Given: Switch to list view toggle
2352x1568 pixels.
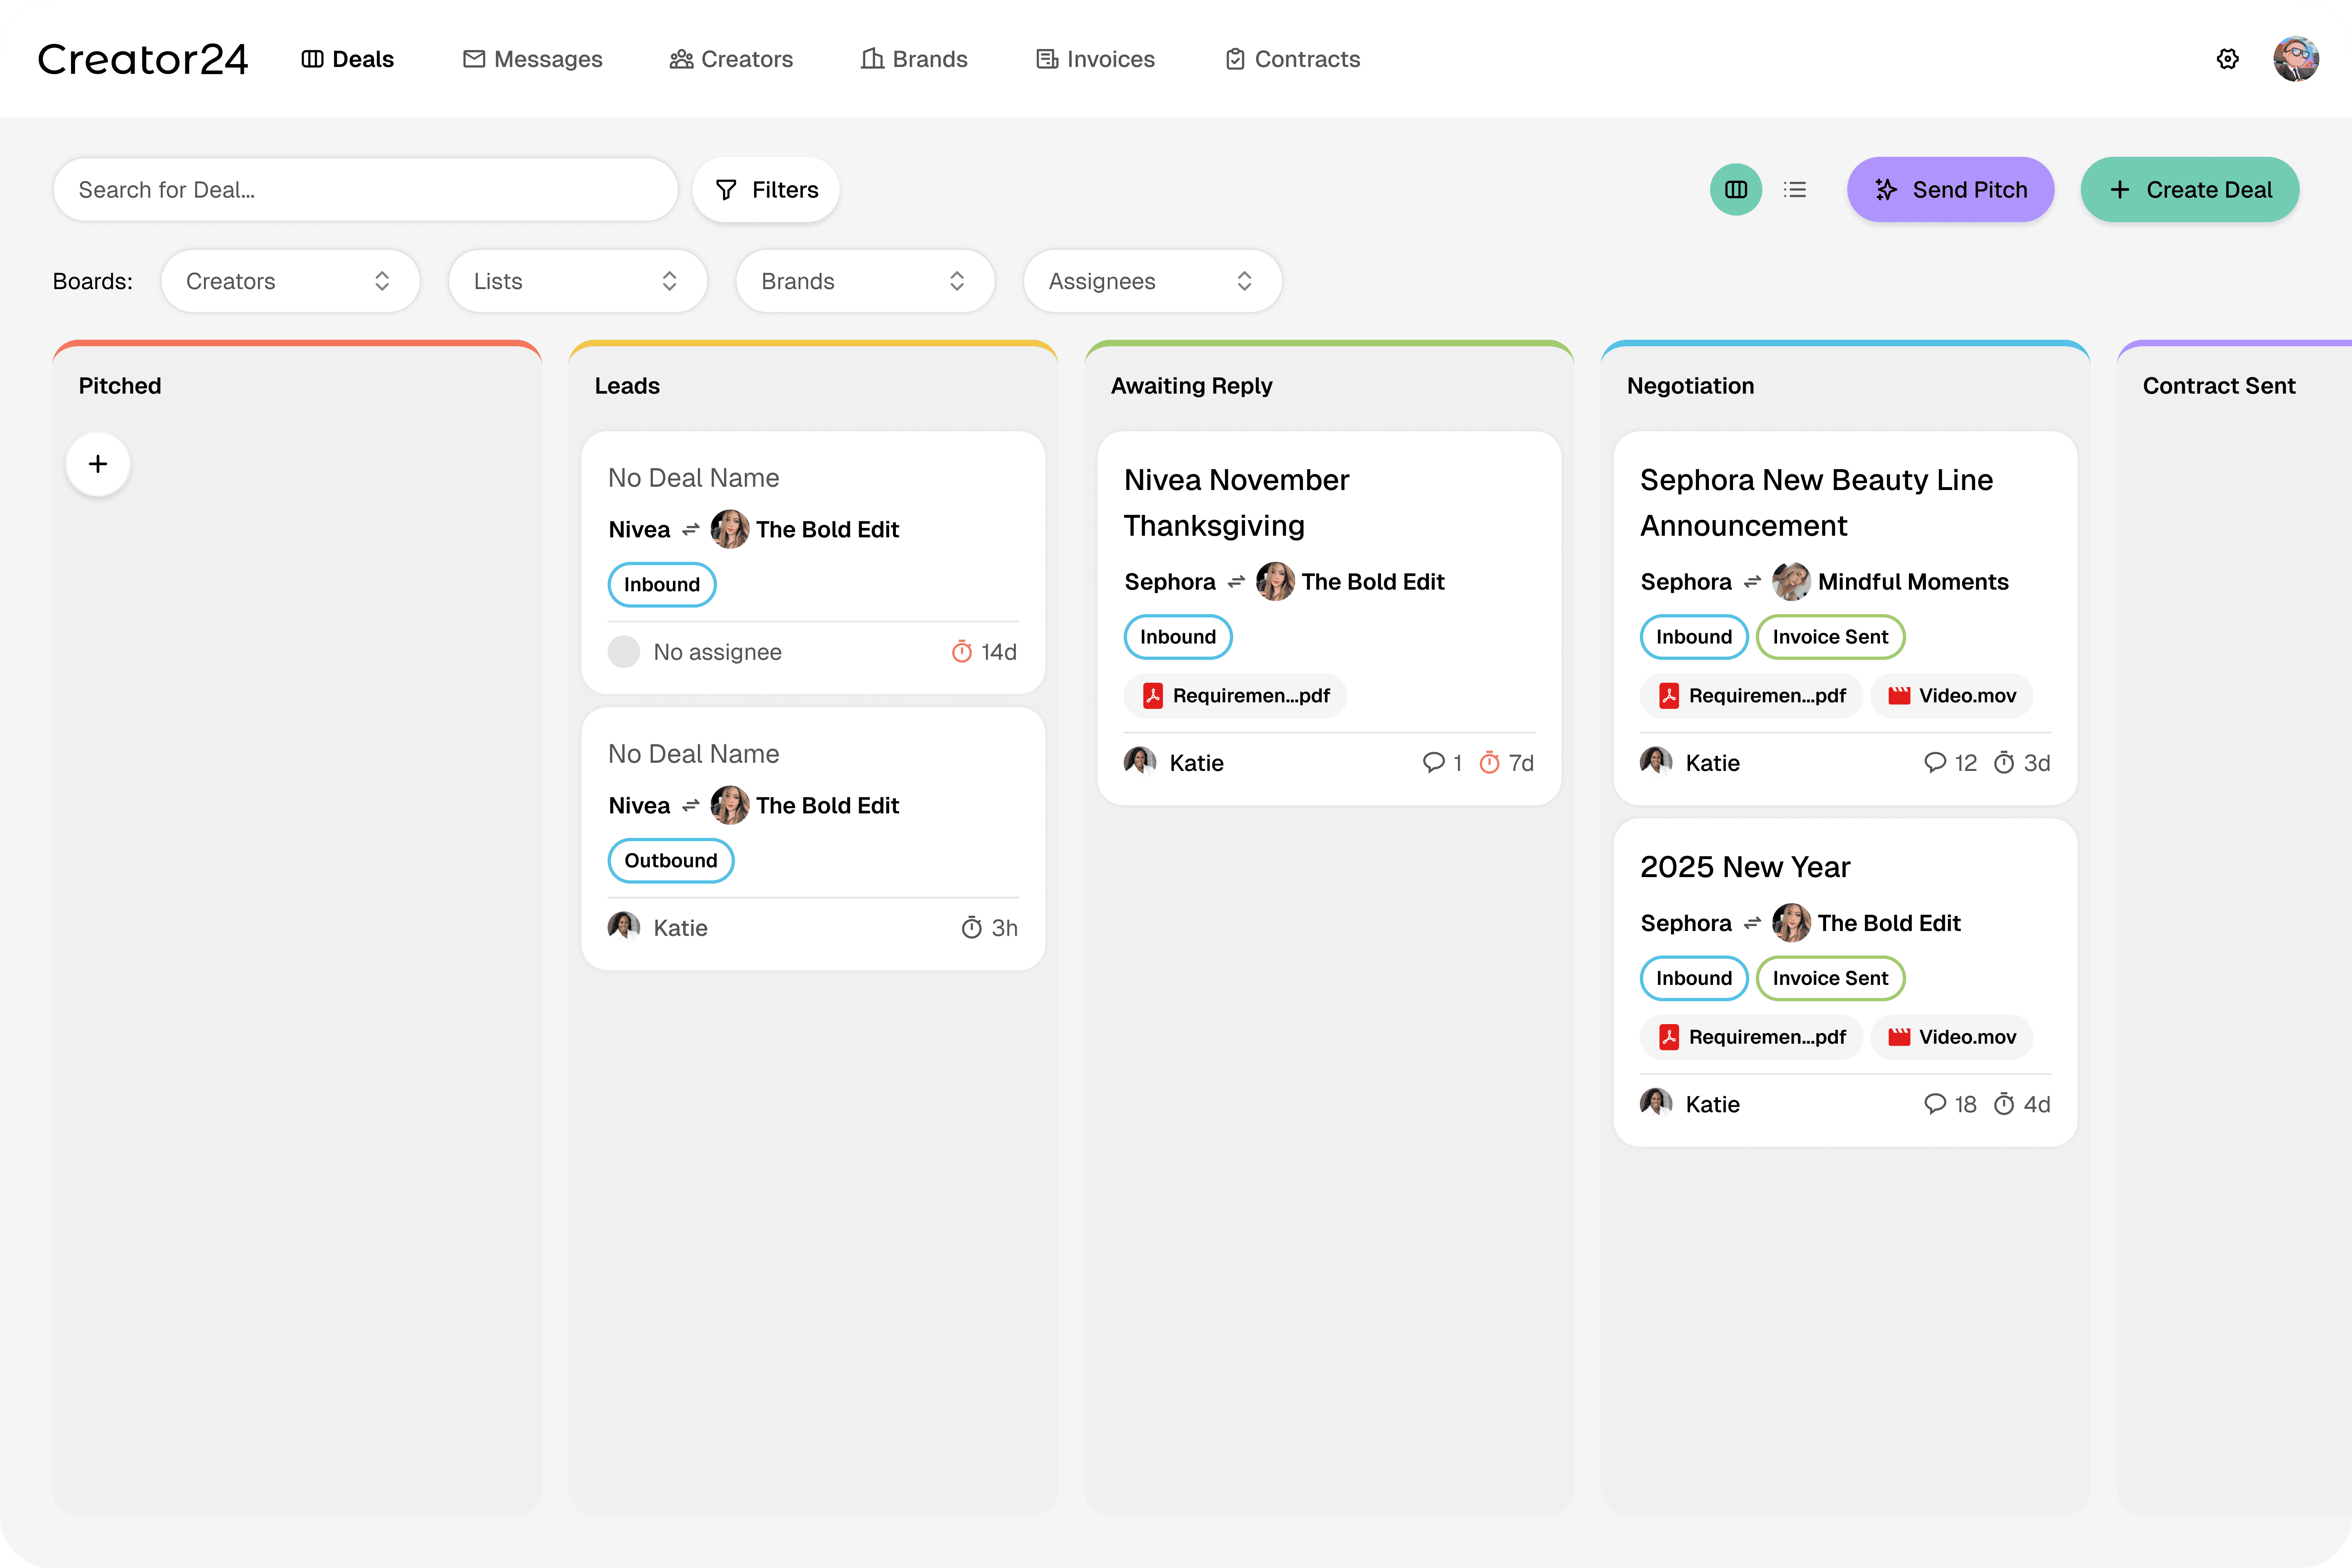Looking at the screenshot, I should coord(1795,190).
